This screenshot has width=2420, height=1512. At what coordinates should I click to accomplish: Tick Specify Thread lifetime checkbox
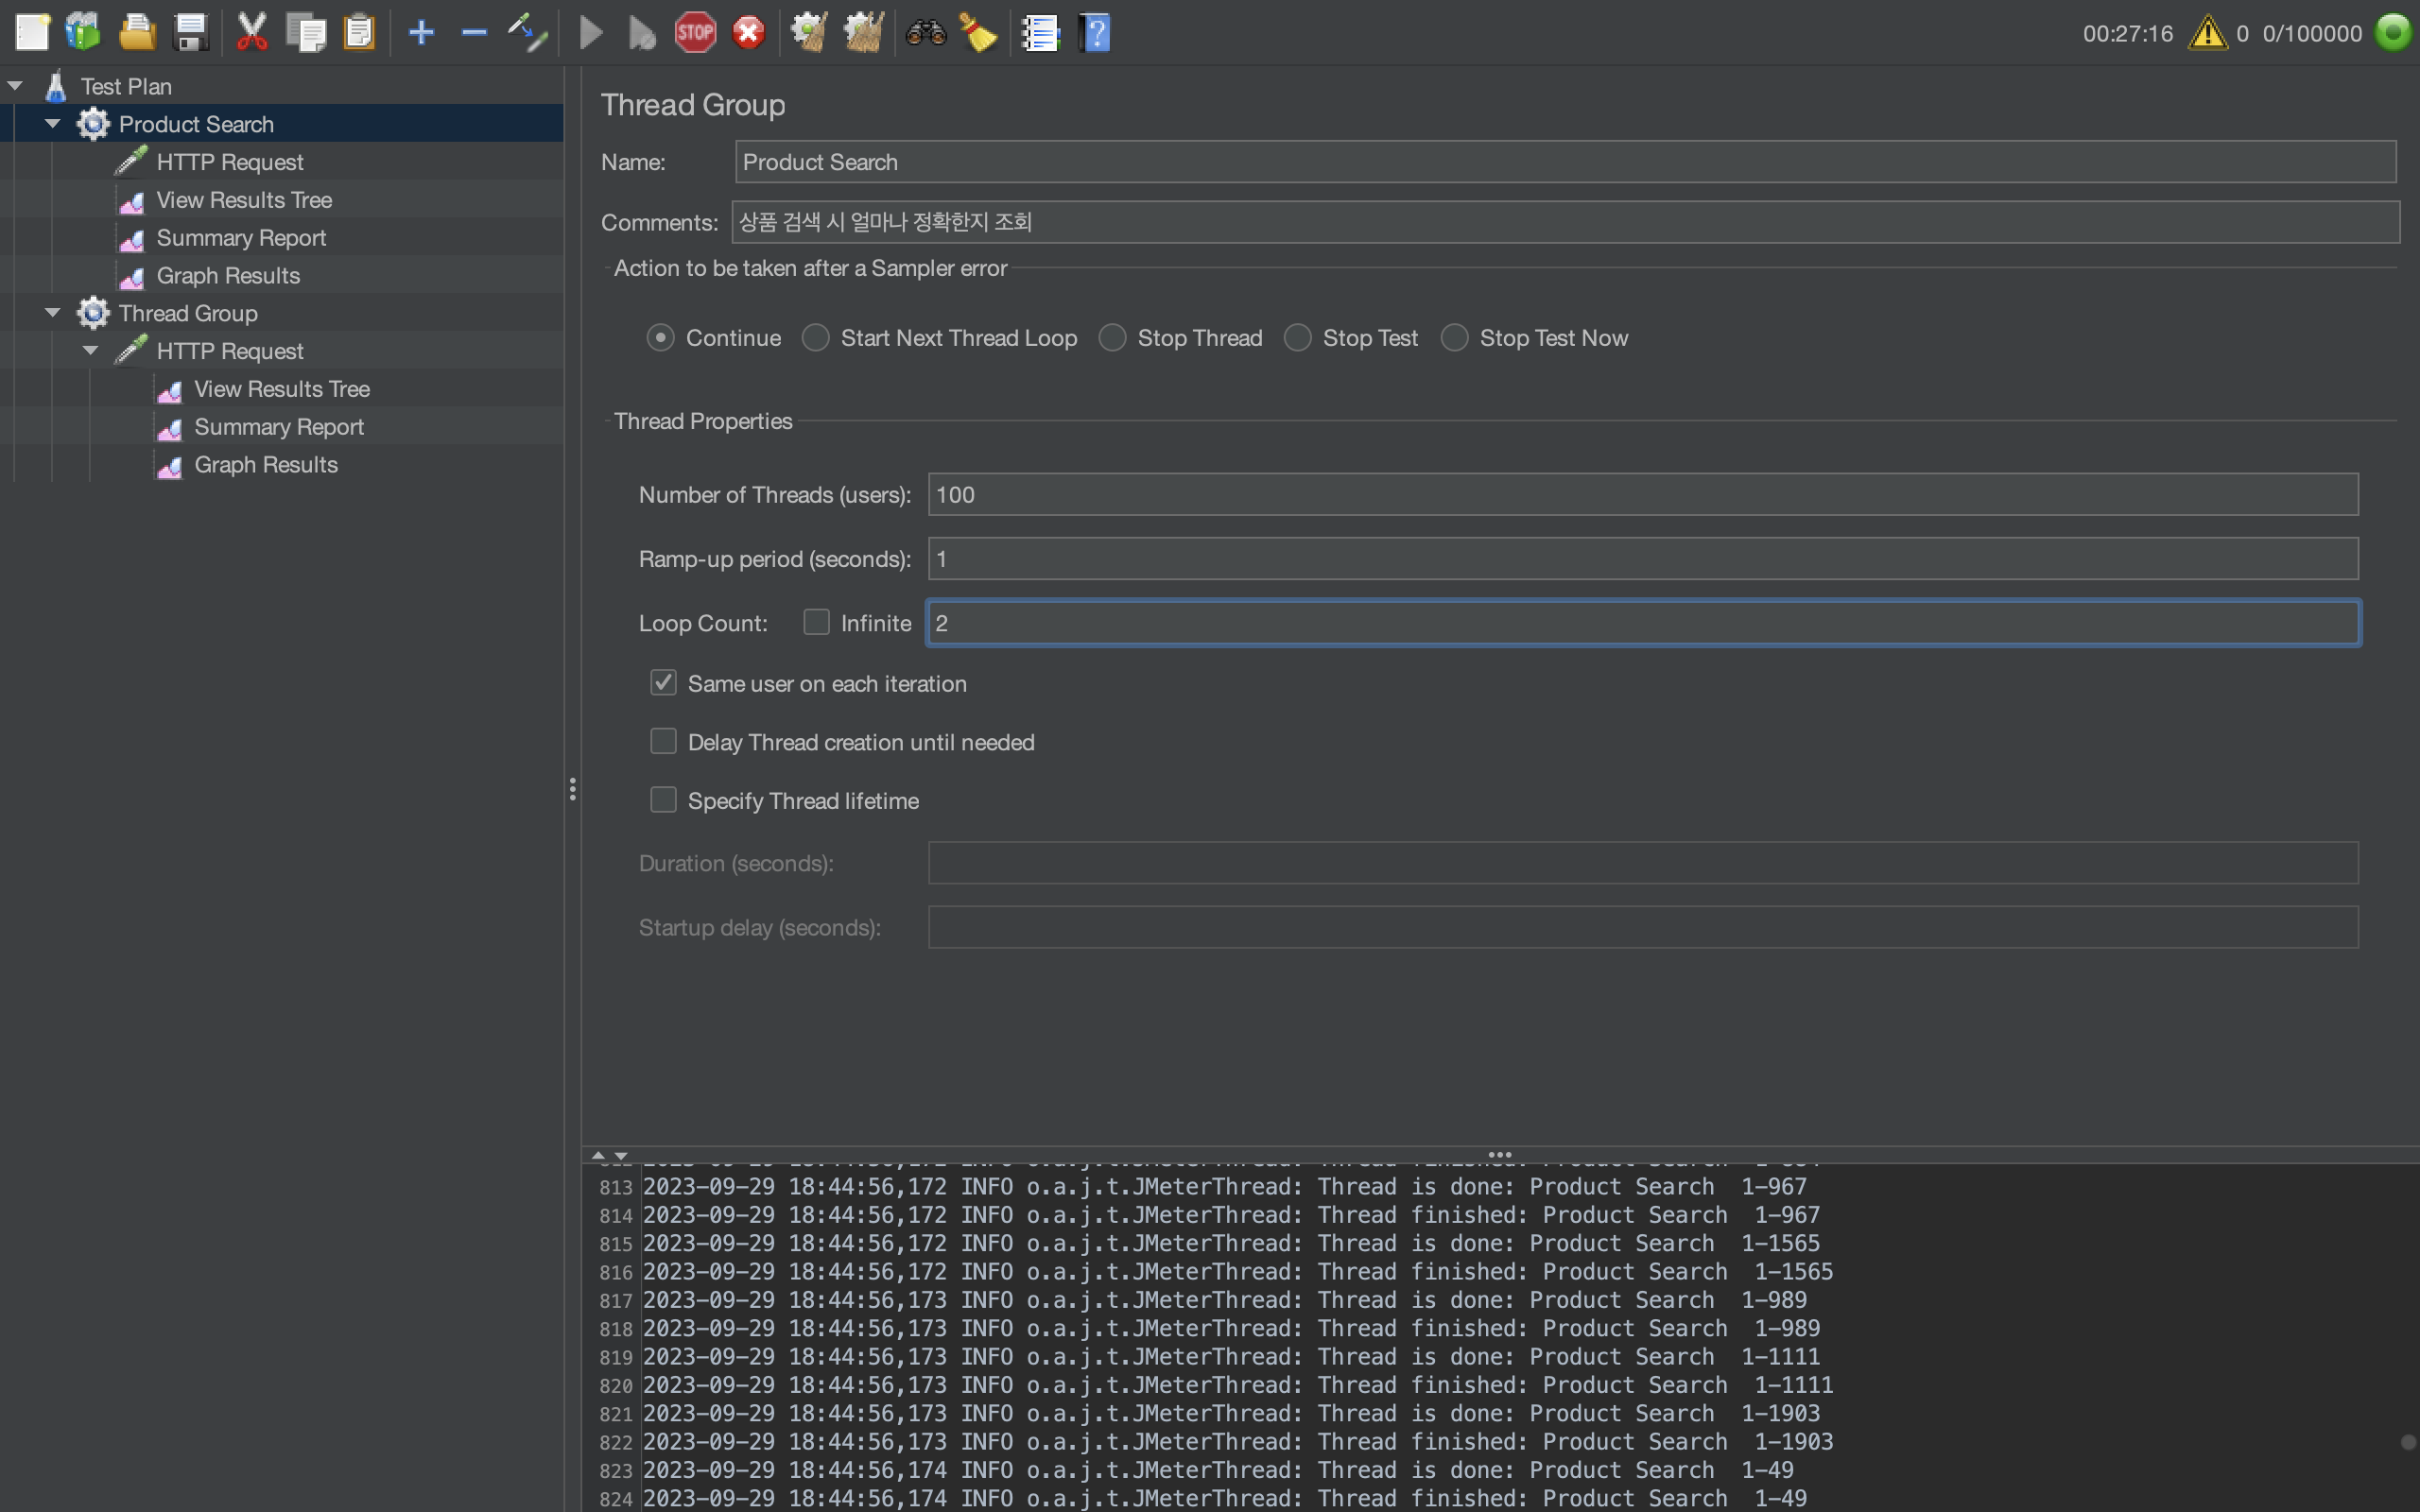pyautogui.click(x=663, y=800)
